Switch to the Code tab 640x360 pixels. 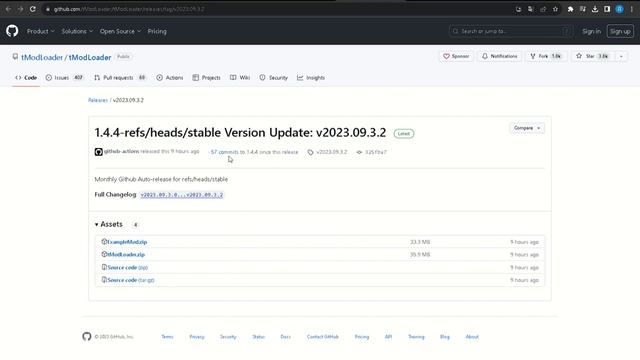click(26, 78)
